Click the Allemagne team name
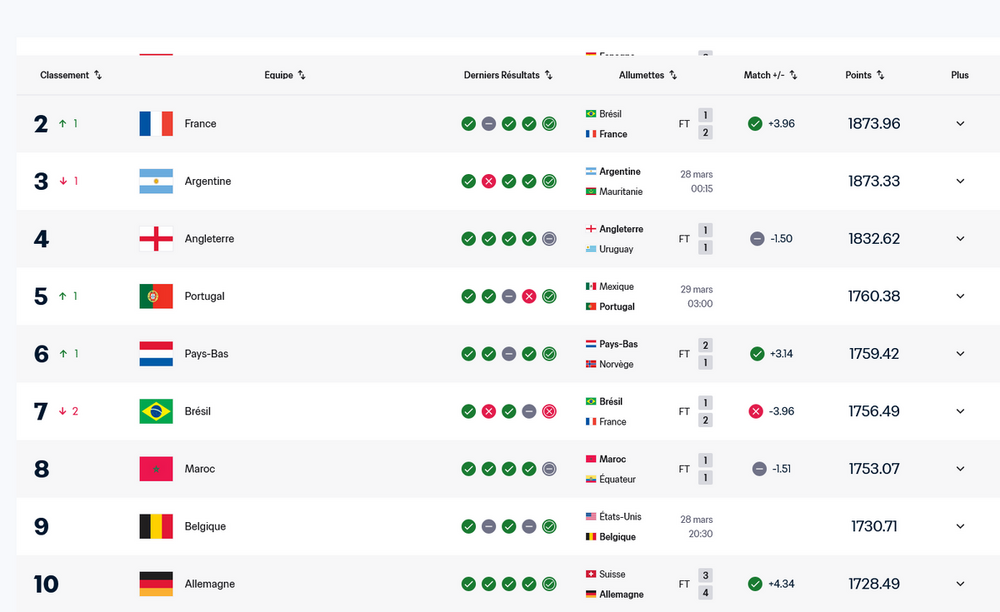The width and height of the screenshot is (1000, 612). click(209, 584)
